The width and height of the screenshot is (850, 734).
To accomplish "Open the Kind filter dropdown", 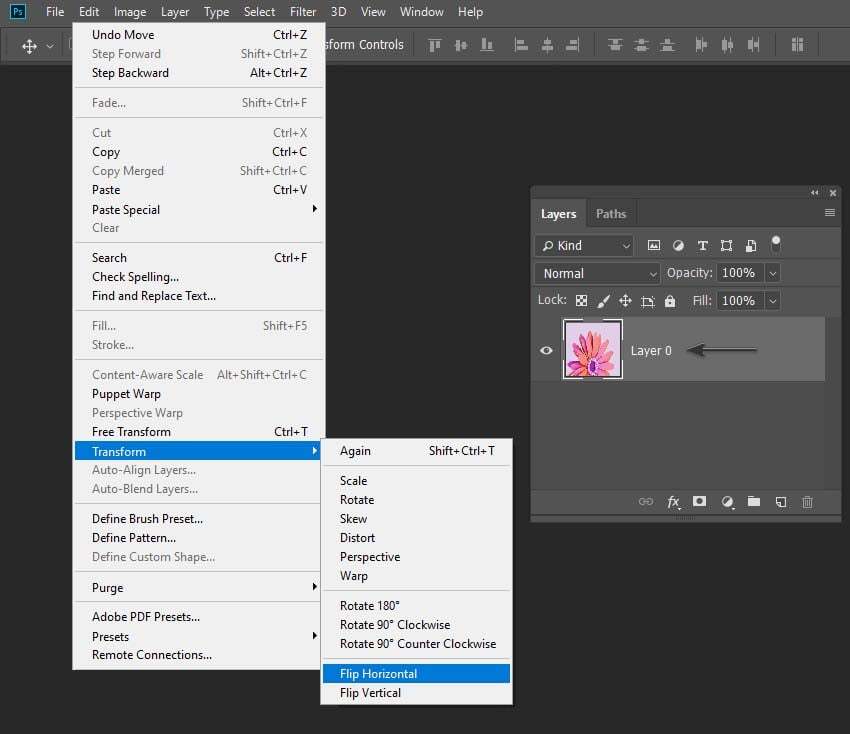I will point(584,246).
